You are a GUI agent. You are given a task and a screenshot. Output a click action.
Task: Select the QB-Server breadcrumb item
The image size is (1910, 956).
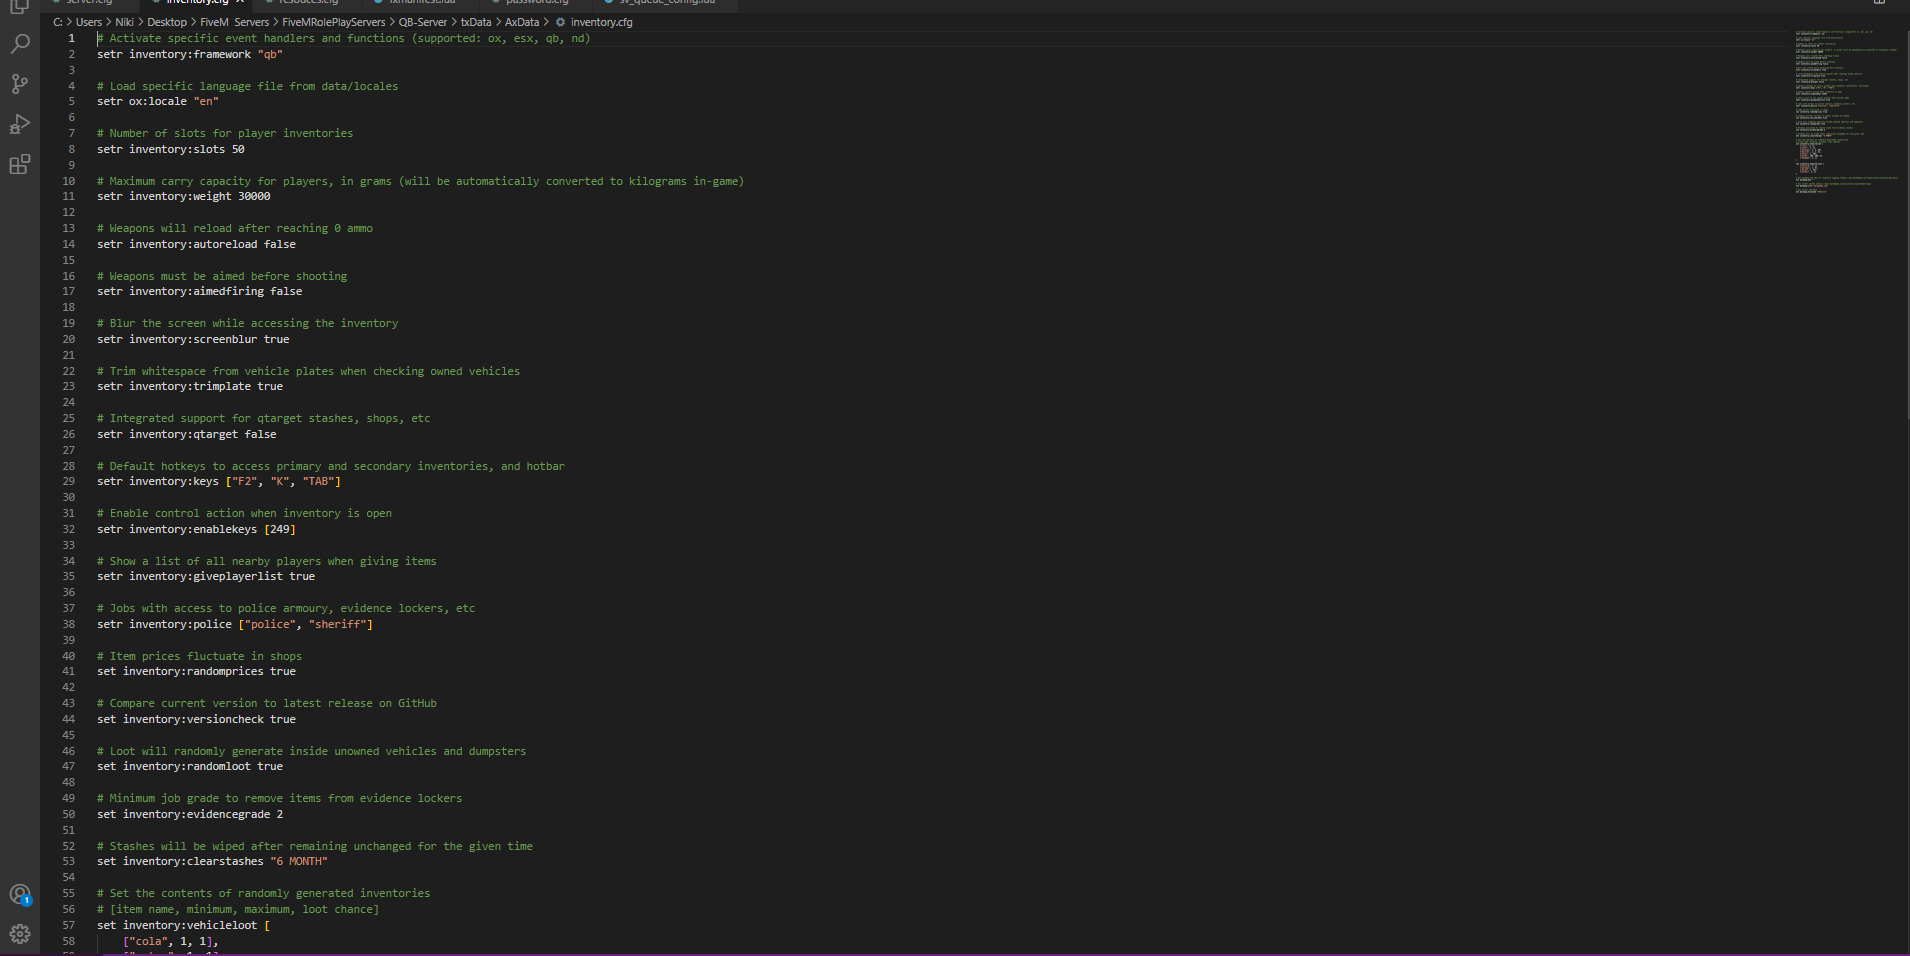[422, 21]
